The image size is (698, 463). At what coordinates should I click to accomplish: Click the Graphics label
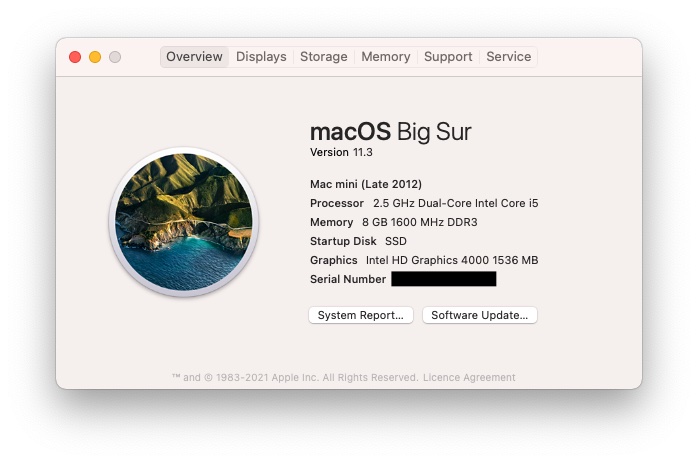334,260
